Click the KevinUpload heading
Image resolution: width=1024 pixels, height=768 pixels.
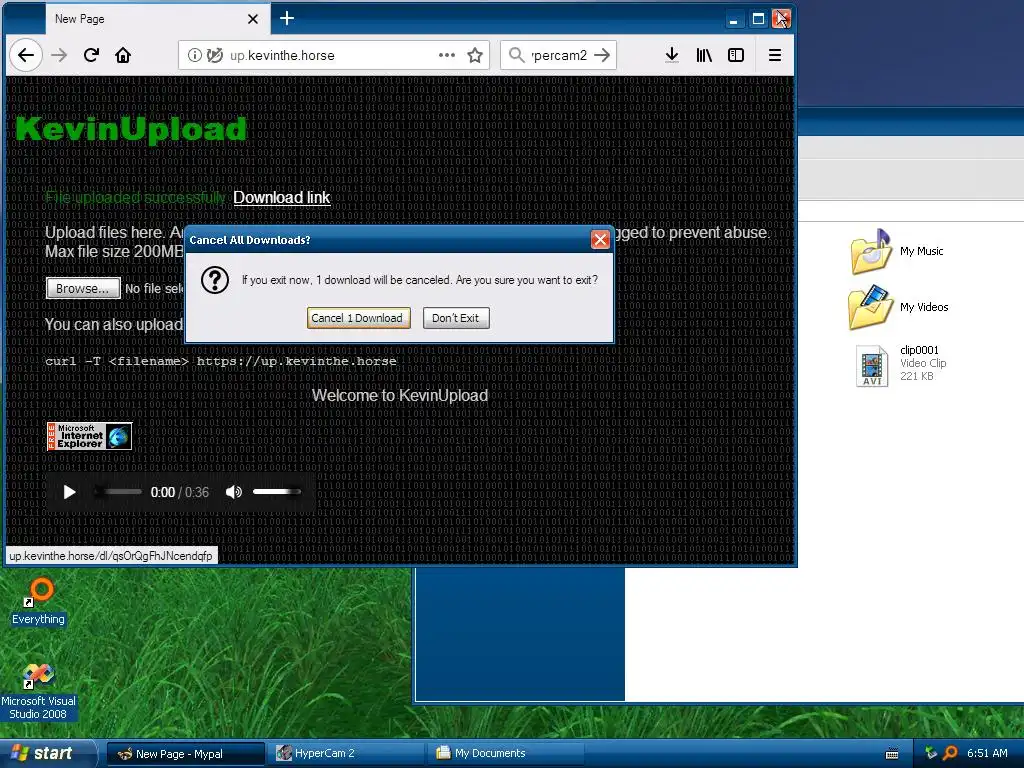[x=131, y=129]
